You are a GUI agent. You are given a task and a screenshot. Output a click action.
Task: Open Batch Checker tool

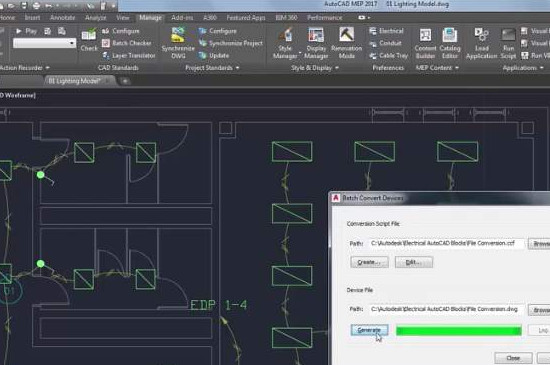[x=127, y=43]
